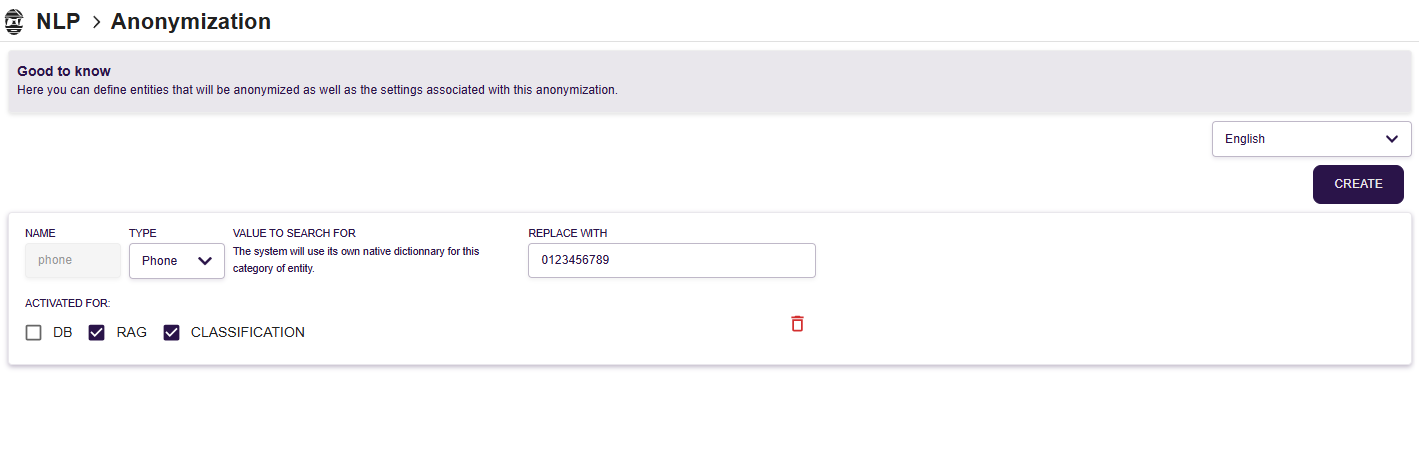Image resolution: width=1420 pixels, height=450 pixels.
Task: Click the CREATE button
Action: tap(1358, 184)
